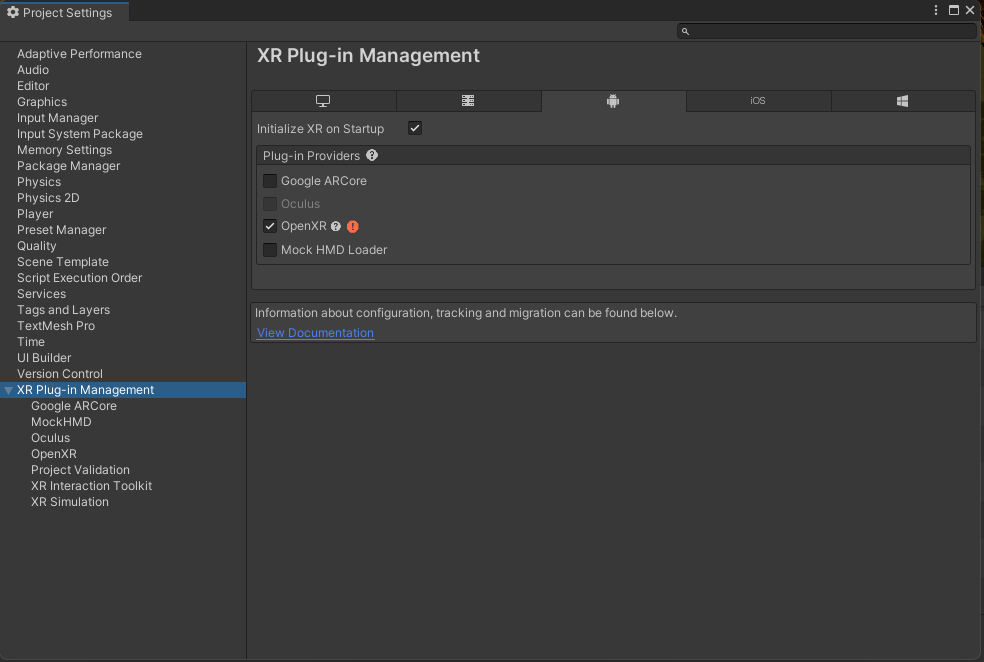Select the desktop platform tab icon
This screenshot has height=662, width=984.
(324, 100)
